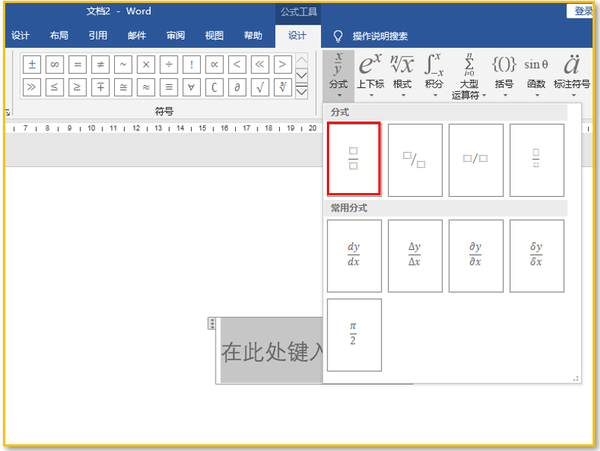Insert the approximately-congruent symbol
Viewport: 600px width, 451px height.
123,87
